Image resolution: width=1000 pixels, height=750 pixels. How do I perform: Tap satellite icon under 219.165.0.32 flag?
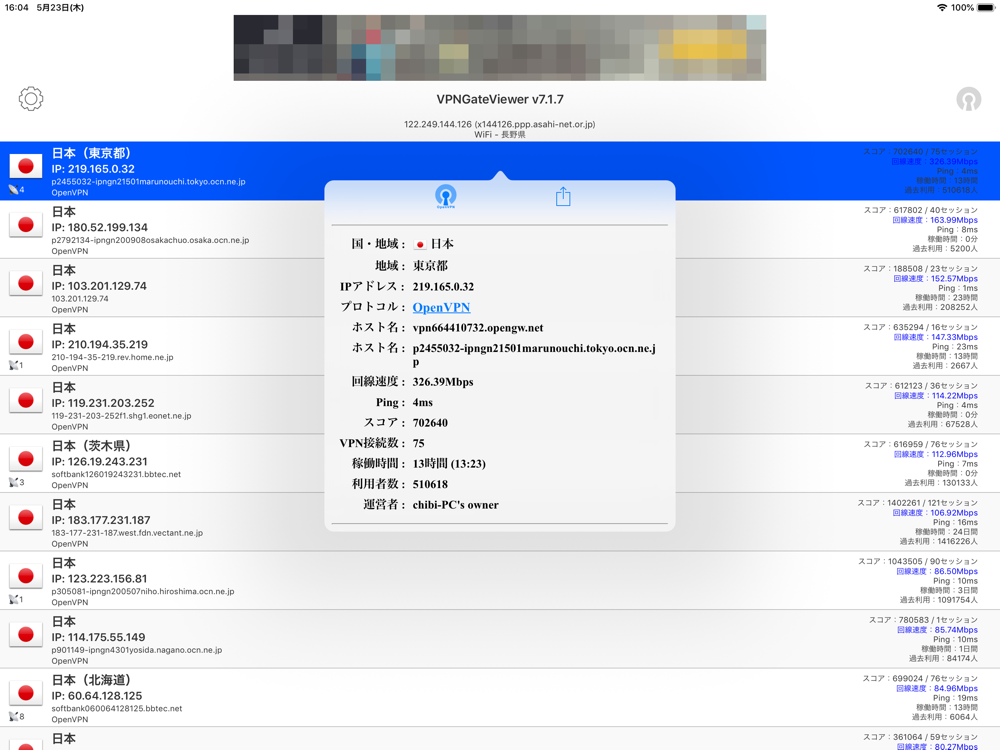click(13, 189)
